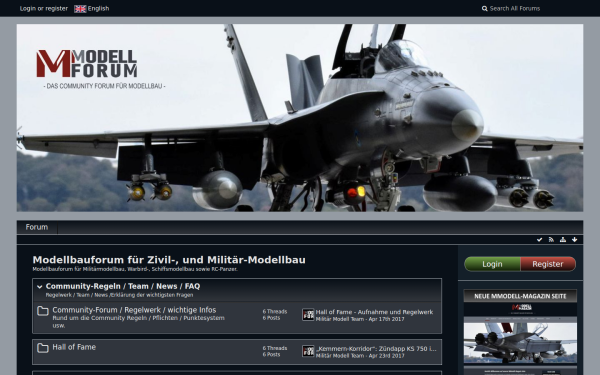Image resolution: width=600 pixels, height=375 pixels.
Task: Click Militär Modell Team - Apr 23rd 2017
Action: click(x=360, y=356)
